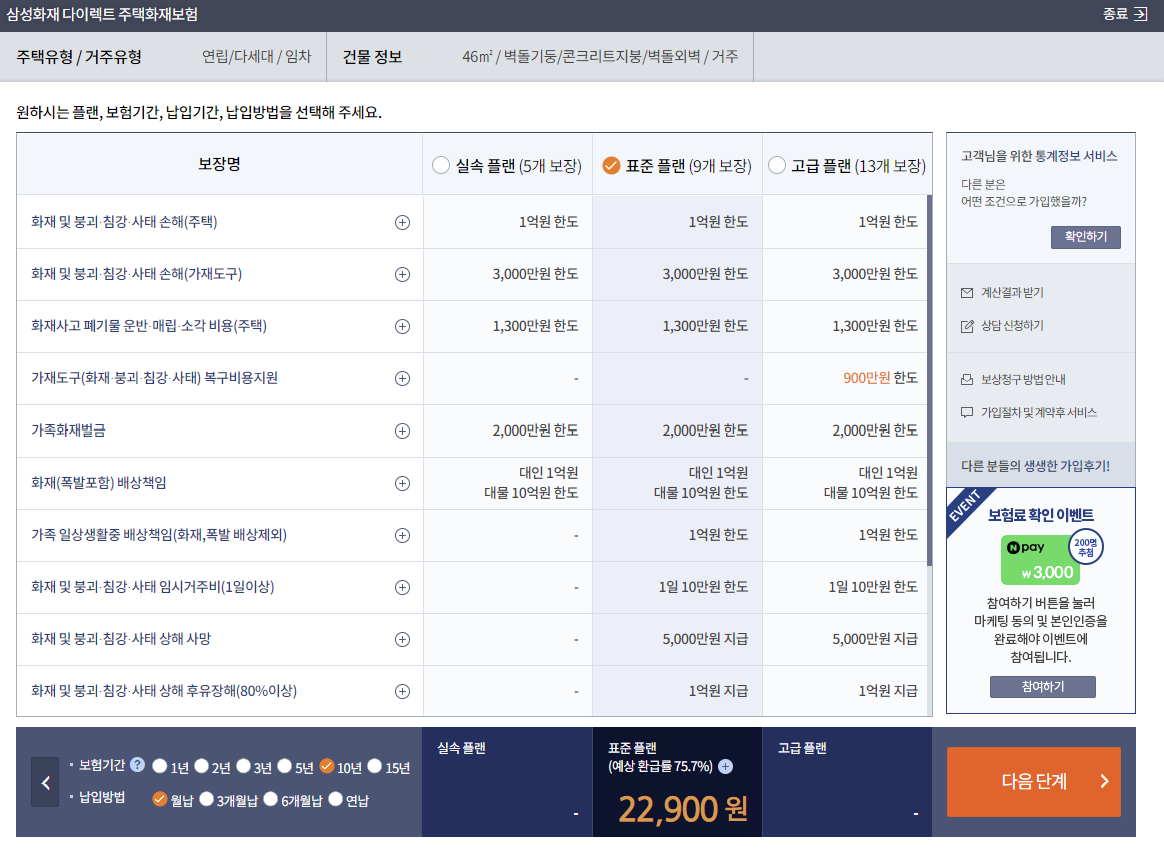Click the 실속 플랜 price panel at bottom
Viewport: 1164px width, 856px height.
(507, 783)
